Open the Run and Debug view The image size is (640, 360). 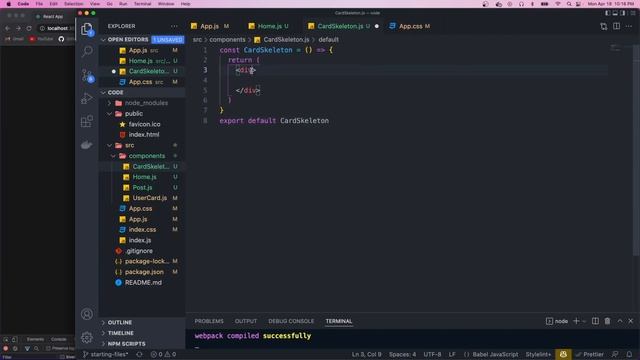pos(87,98)
